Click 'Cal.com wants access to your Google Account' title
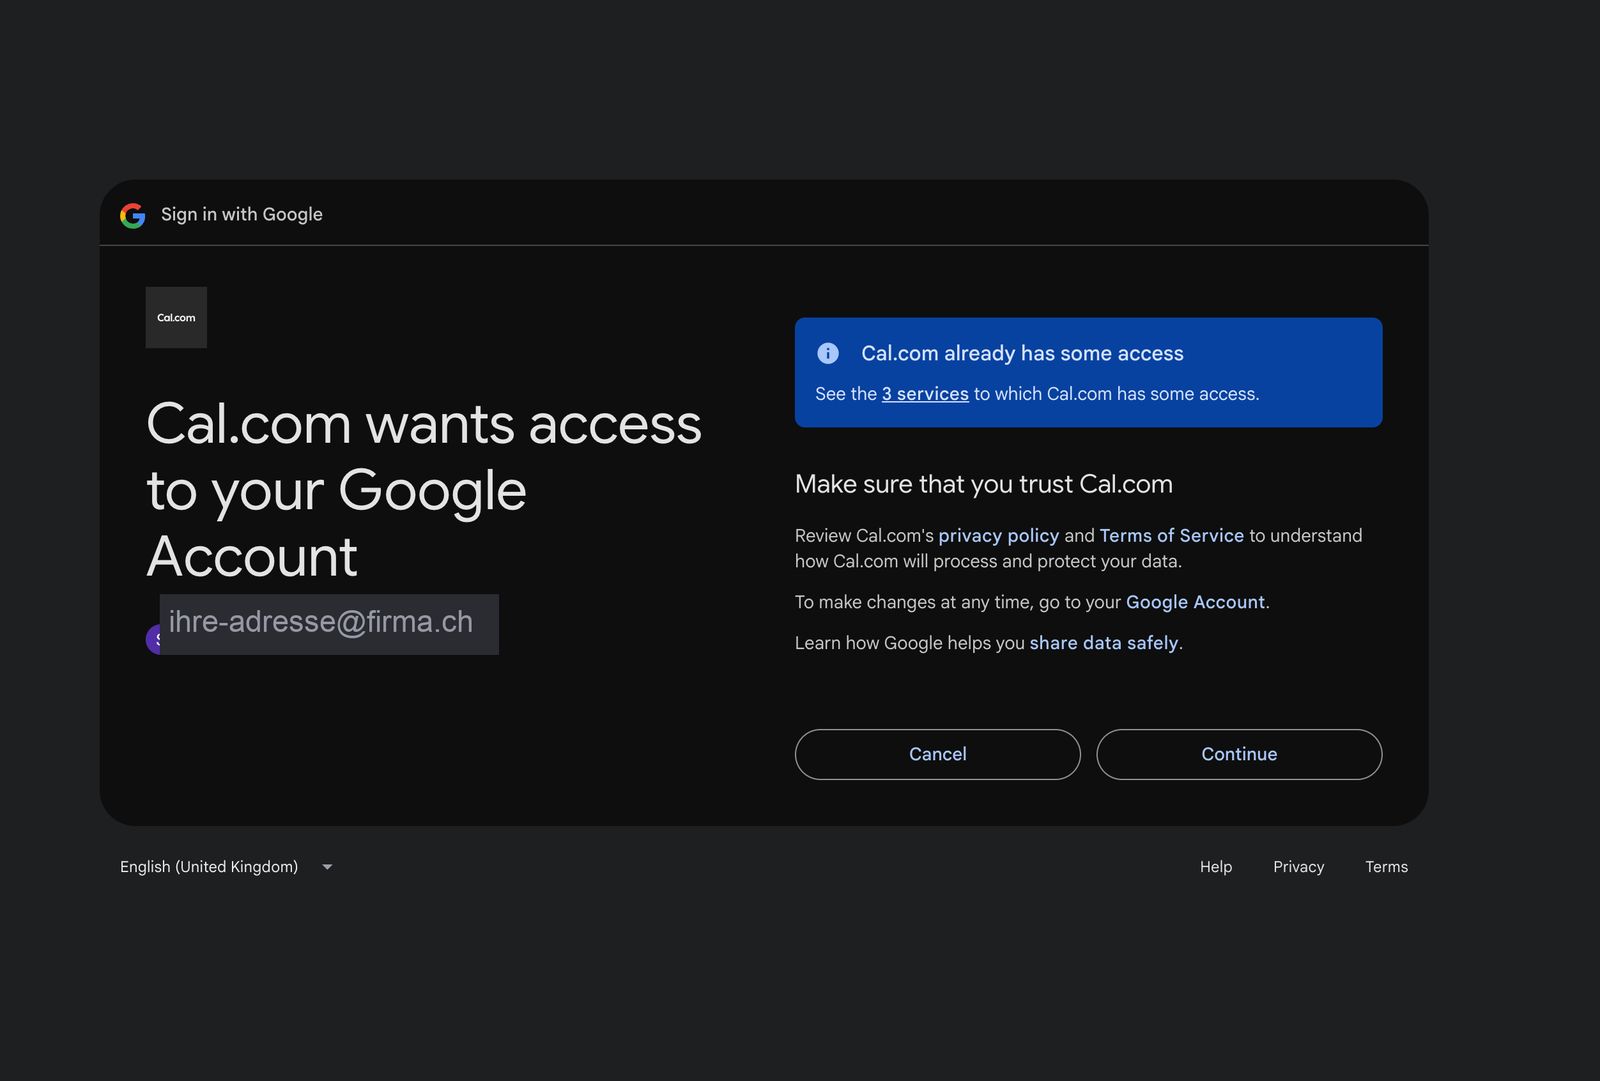This screenshot has height=1081, width=1600. coord(424,490)
